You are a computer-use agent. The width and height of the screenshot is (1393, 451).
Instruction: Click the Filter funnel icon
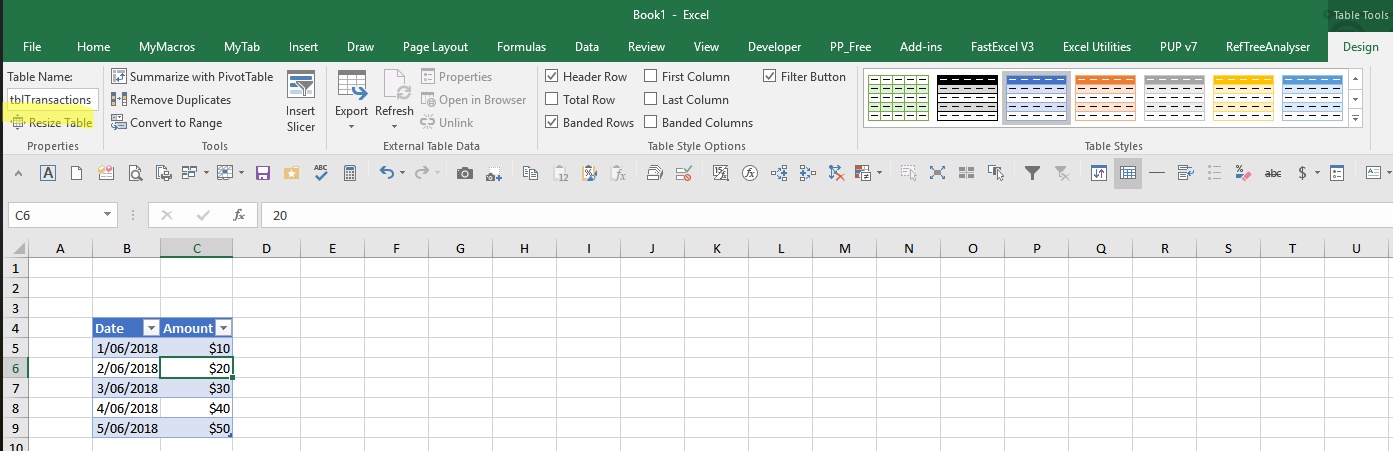1033,173
